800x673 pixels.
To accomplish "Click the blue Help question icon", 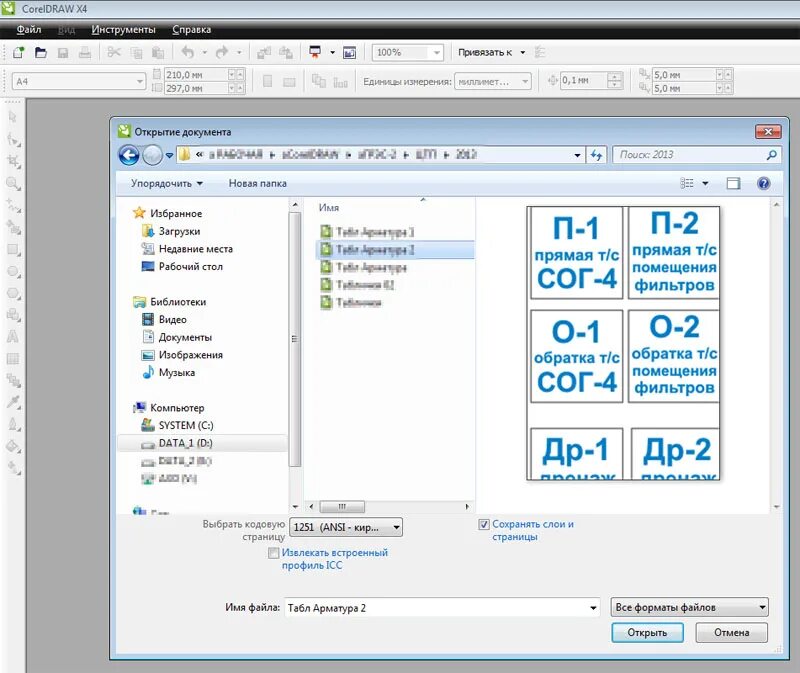I will tap(763, 184).
